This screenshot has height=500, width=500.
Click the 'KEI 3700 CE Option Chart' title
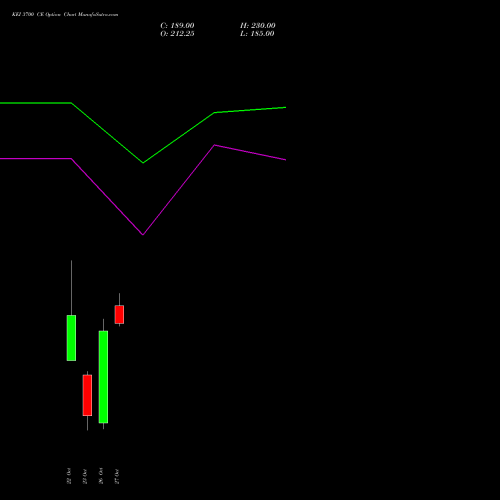(65, 15)
